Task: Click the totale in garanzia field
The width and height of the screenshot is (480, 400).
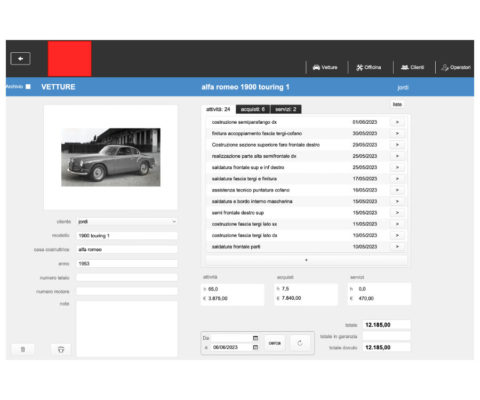Action: [x=386, y=336]
